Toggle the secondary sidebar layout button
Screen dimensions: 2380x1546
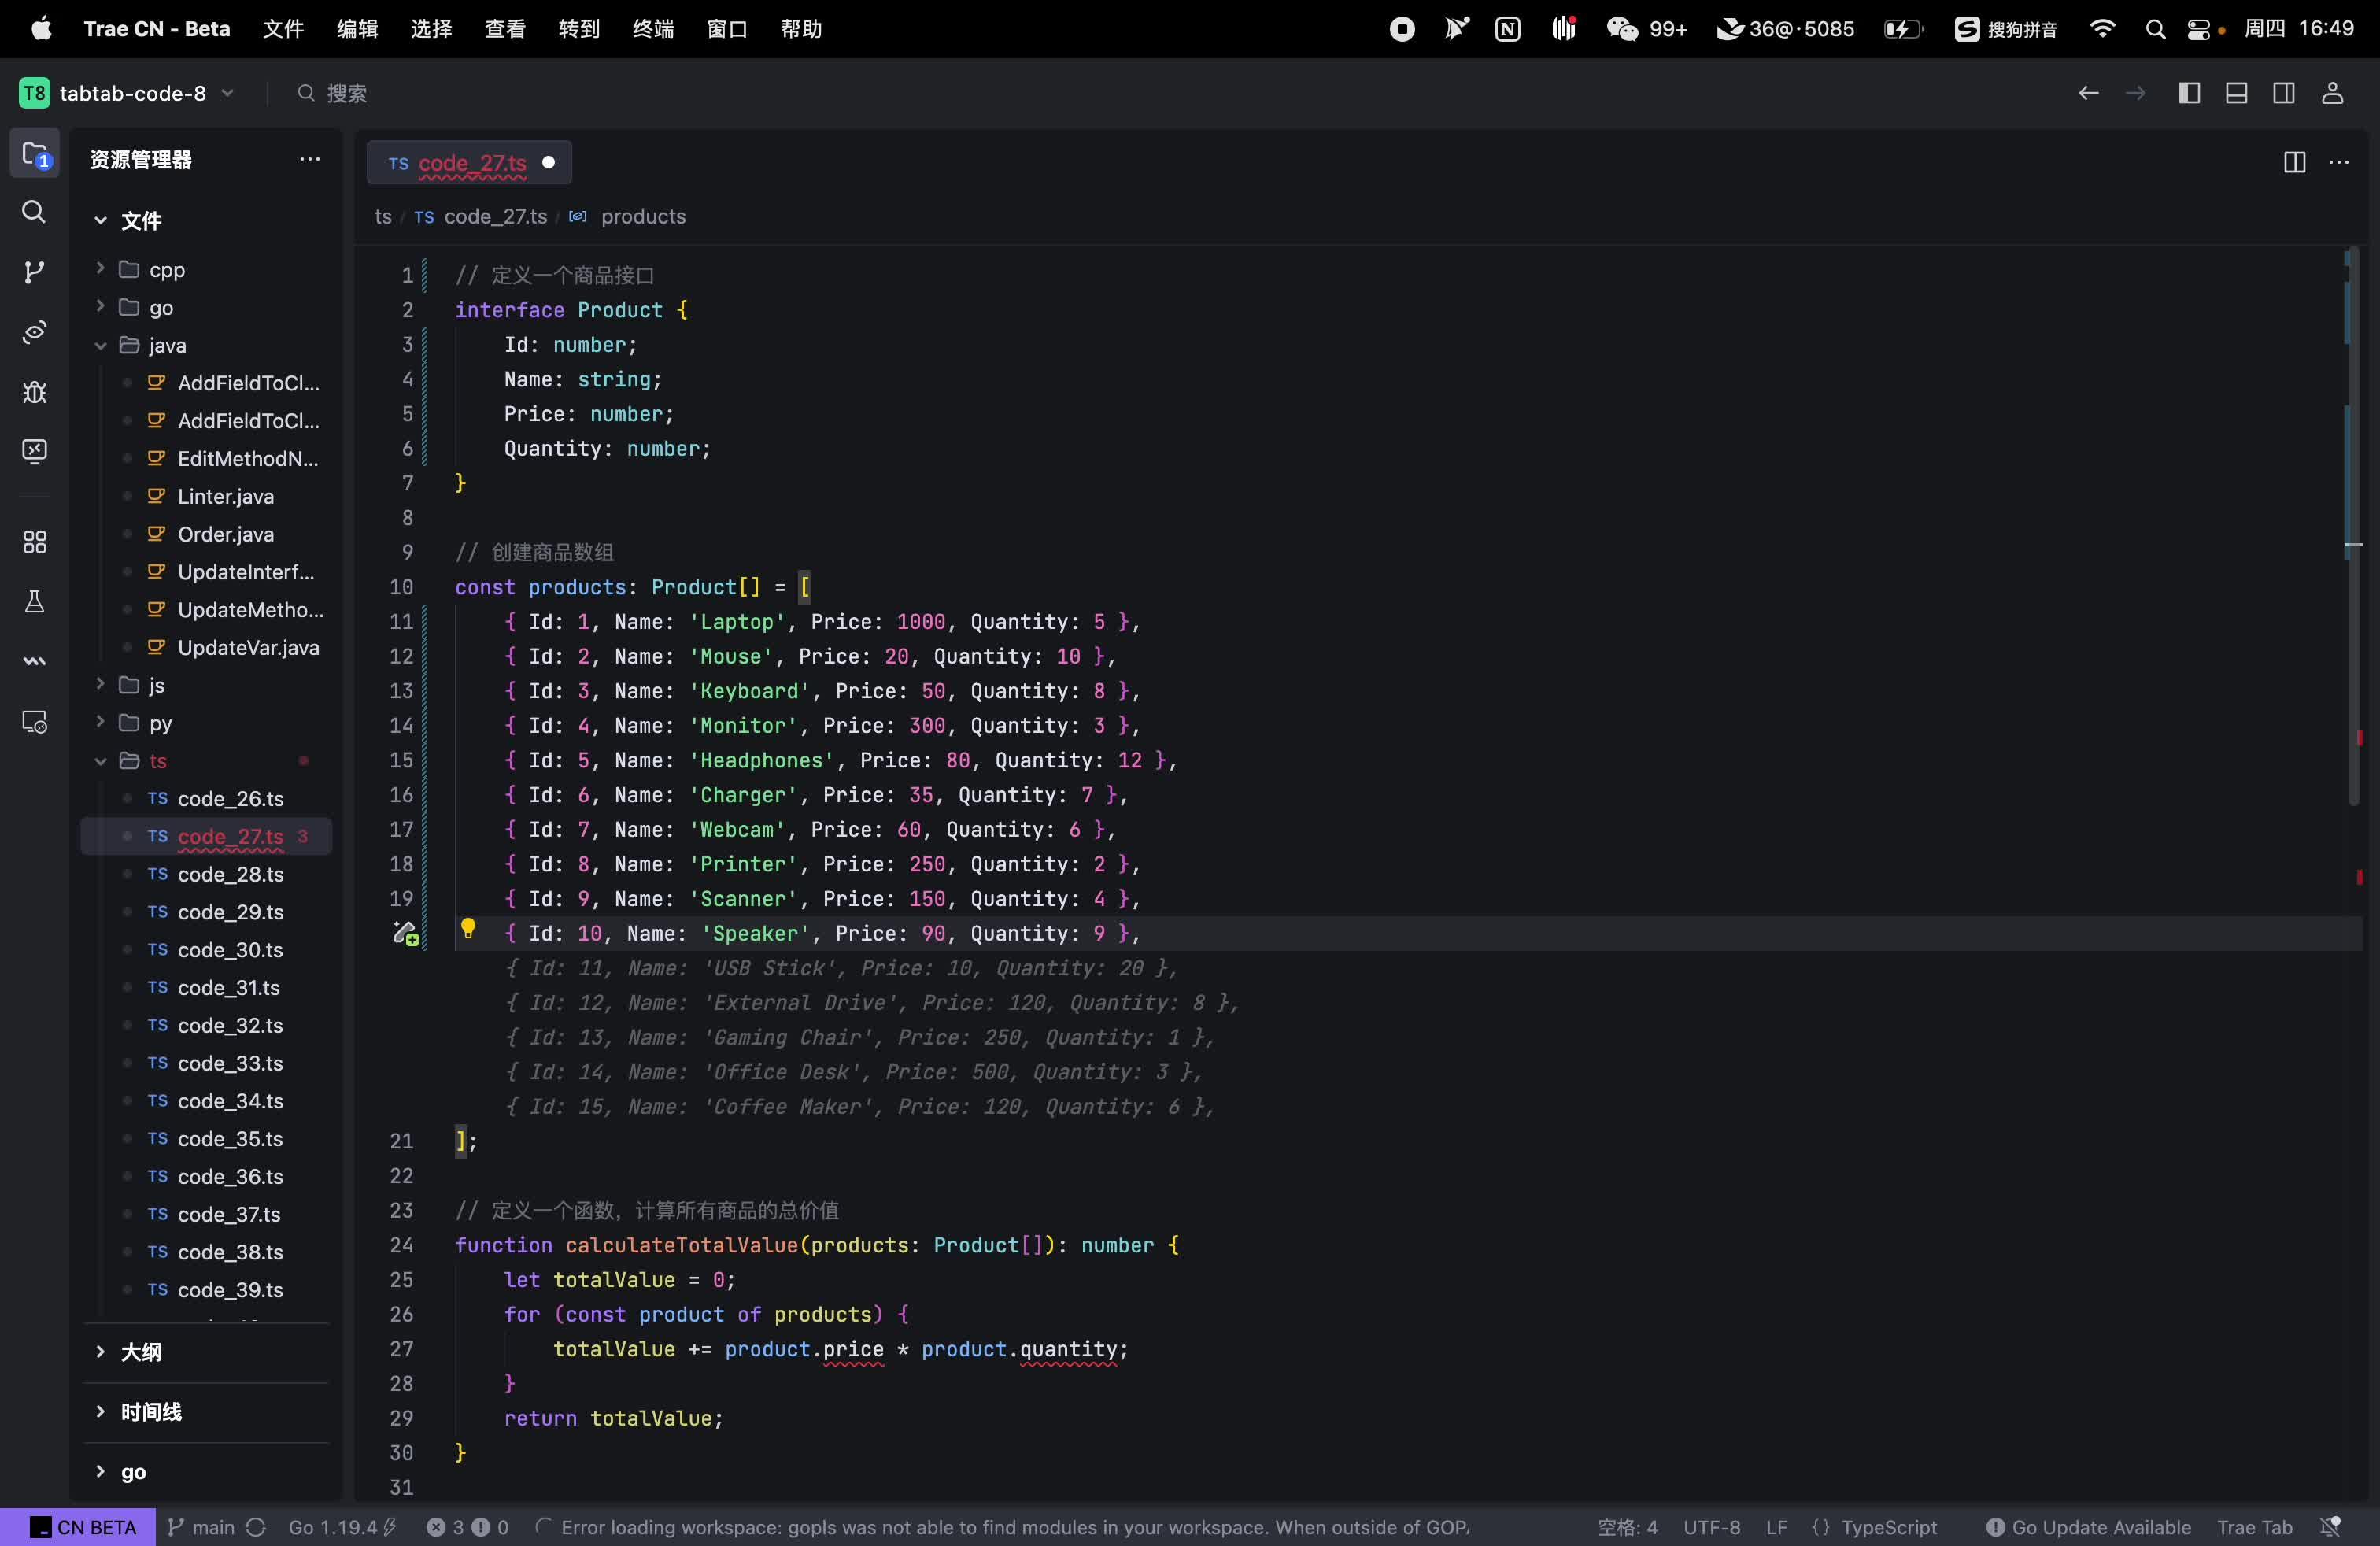[2284, 93]
